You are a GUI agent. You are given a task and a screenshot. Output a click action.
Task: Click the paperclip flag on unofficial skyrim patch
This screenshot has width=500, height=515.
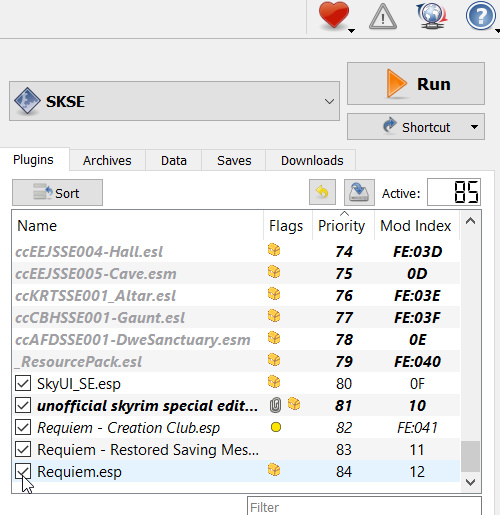pos(275,405)
